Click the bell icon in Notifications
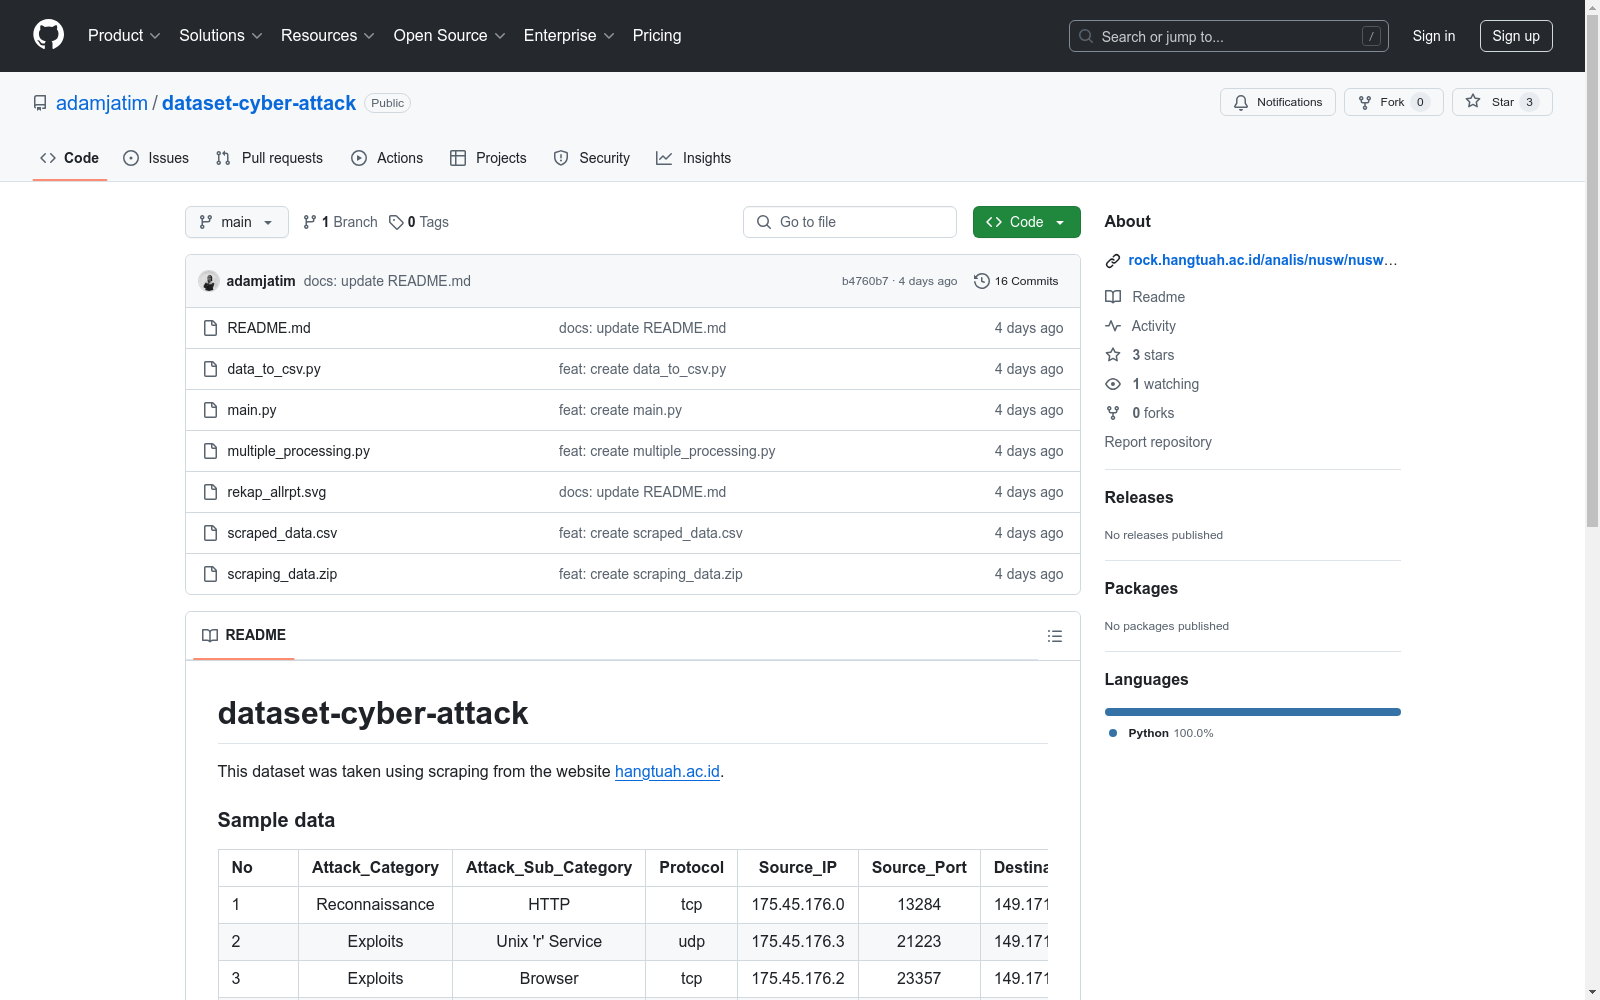 pyautogui.click(x=1241, y=102)
